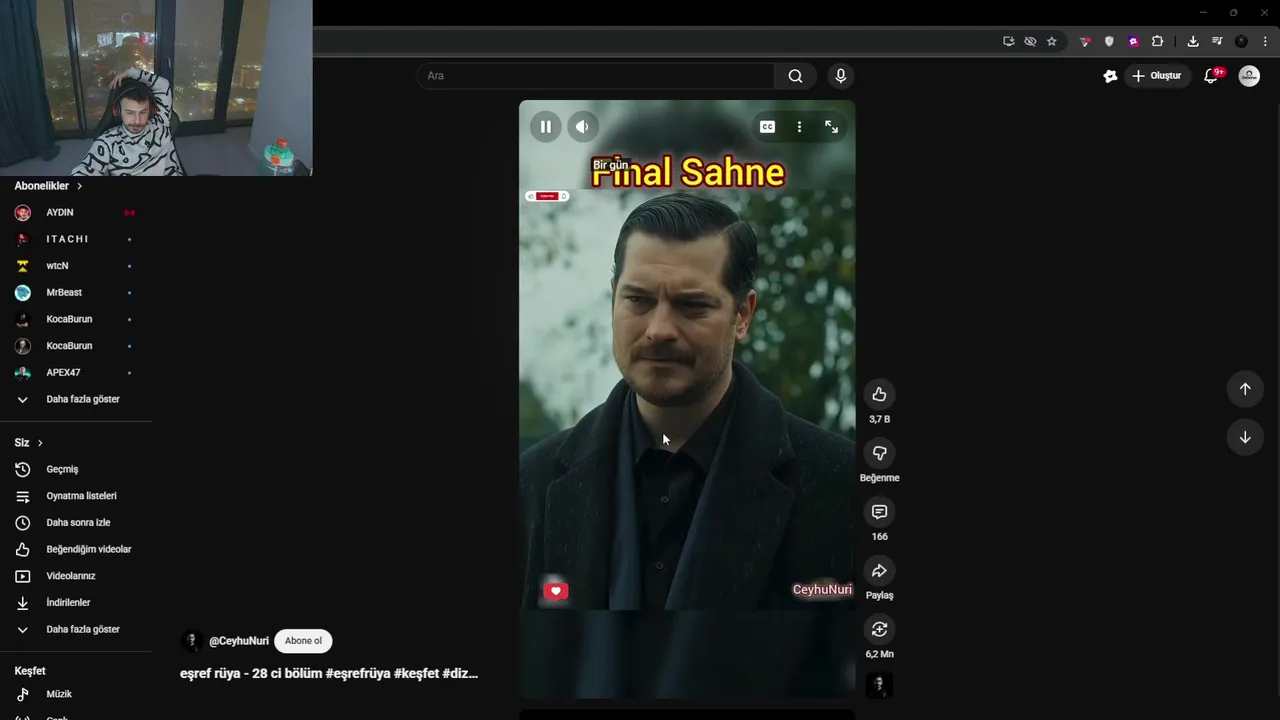Open the browser profile avatar
The height and width of the screenshot is (720, 1280).
1241,41
